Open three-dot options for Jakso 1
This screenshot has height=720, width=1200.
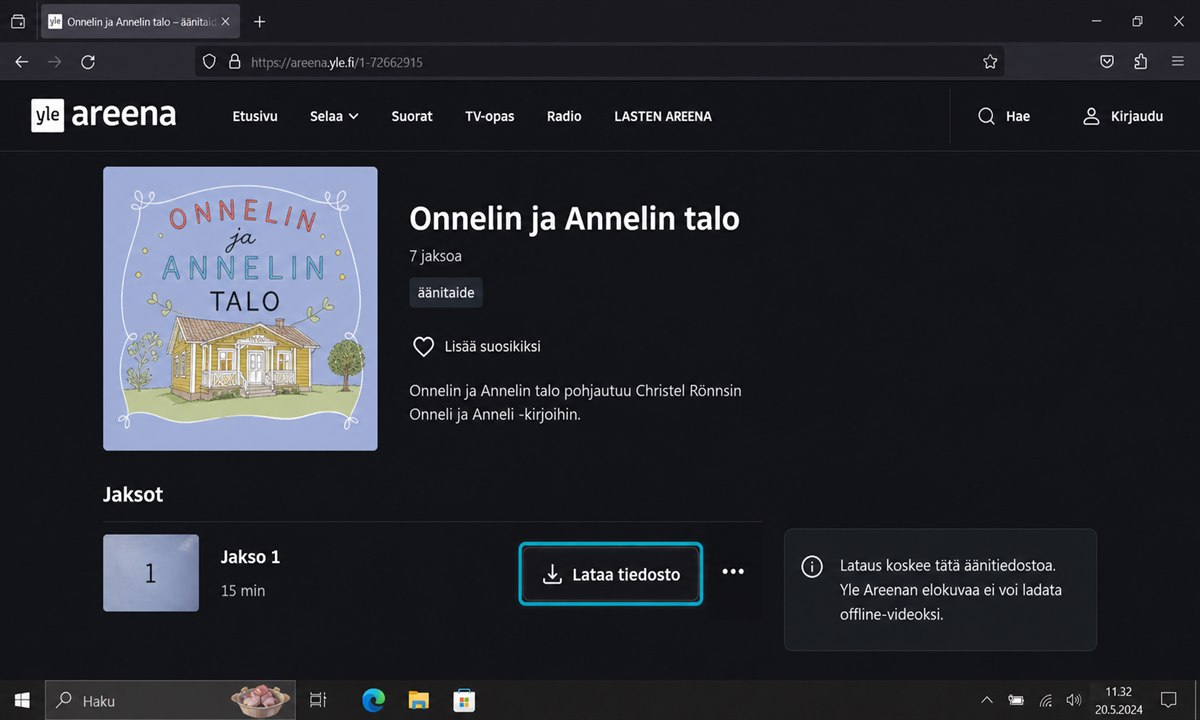tap(733, 572)
